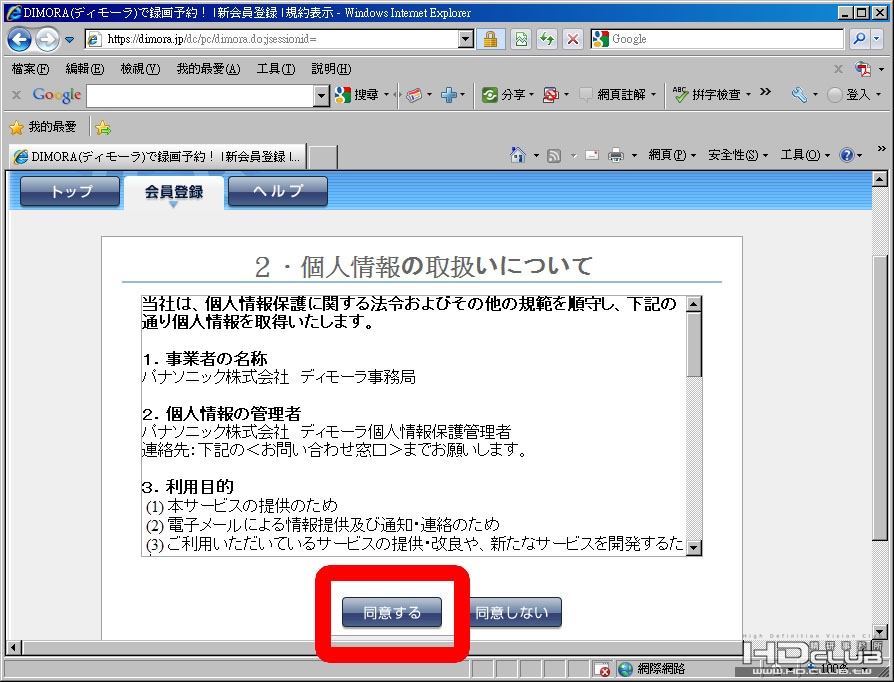This screenshot has height=682, width=894.
Task: Click the Google Toolbar logo
Action: (56, 95)
